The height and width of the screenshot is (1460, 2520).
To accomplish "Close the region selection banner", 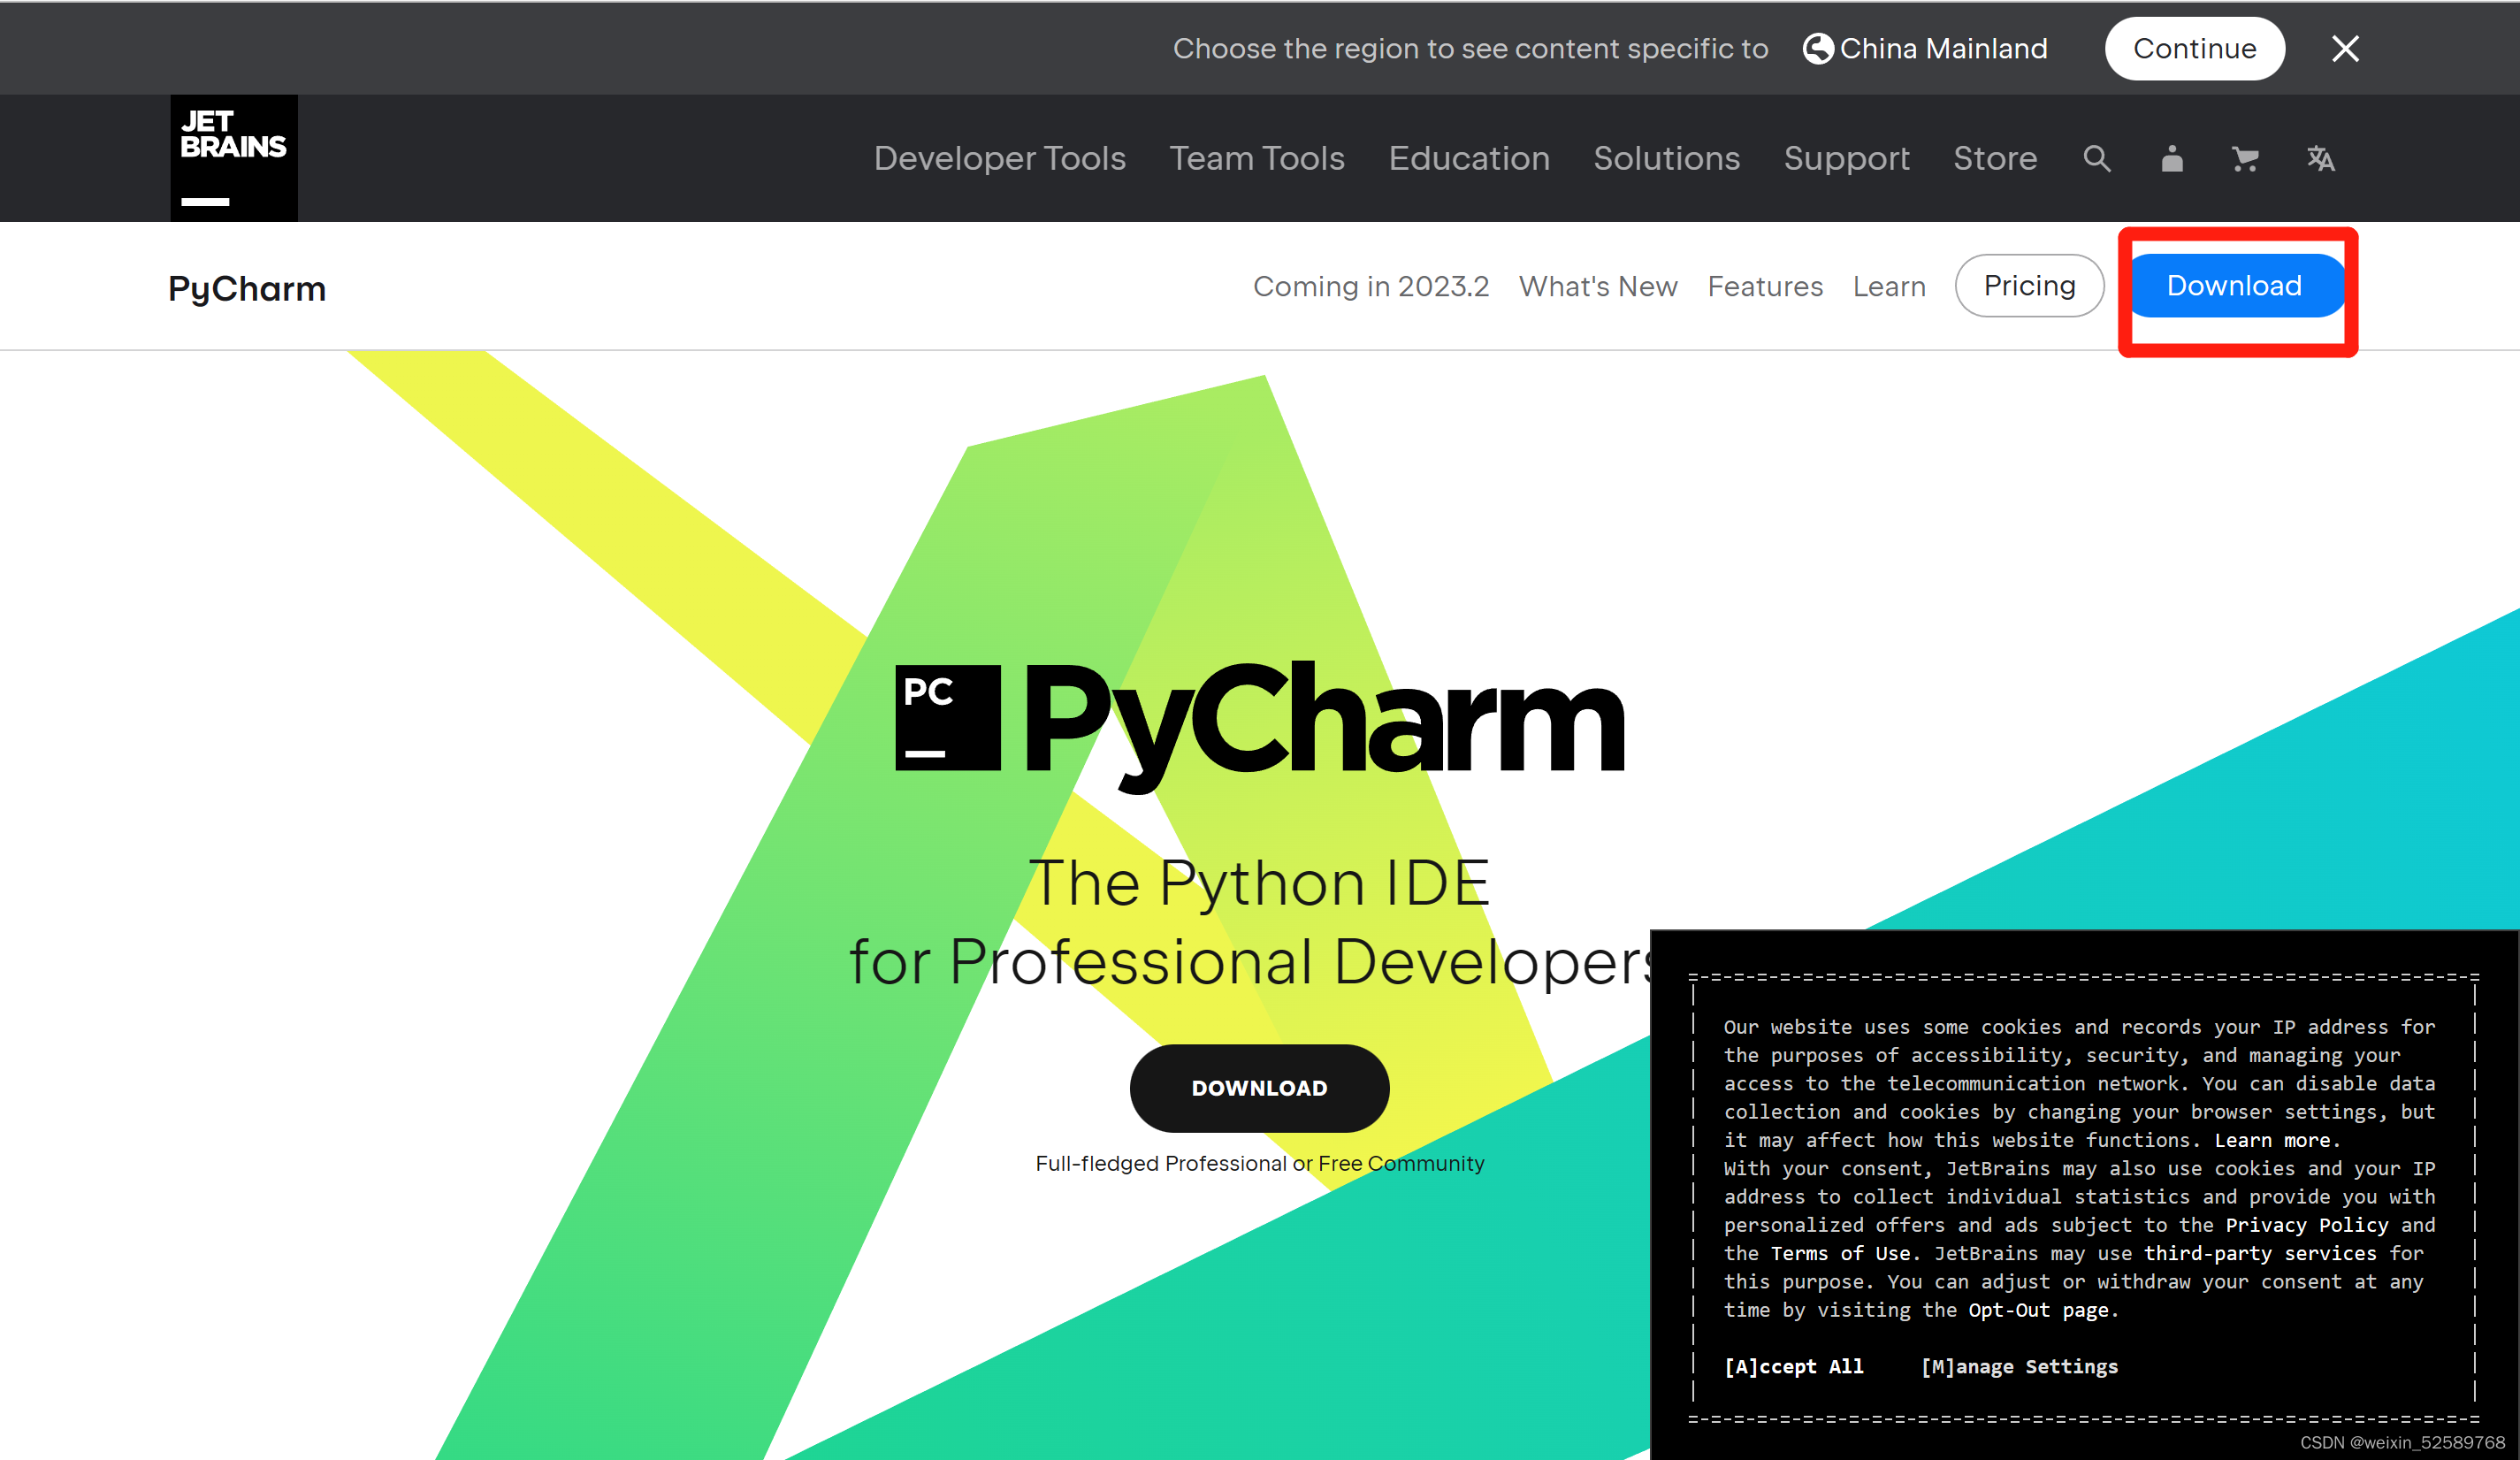I will [x=2345, y=48].
